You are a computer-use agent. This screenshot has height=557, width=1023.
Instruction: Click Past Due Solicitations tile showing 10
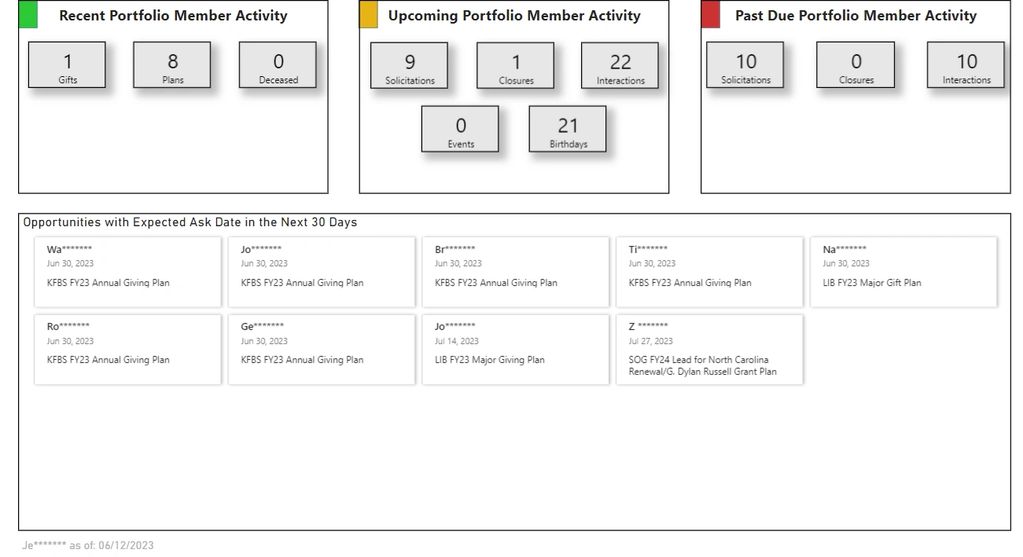[746, 67]
